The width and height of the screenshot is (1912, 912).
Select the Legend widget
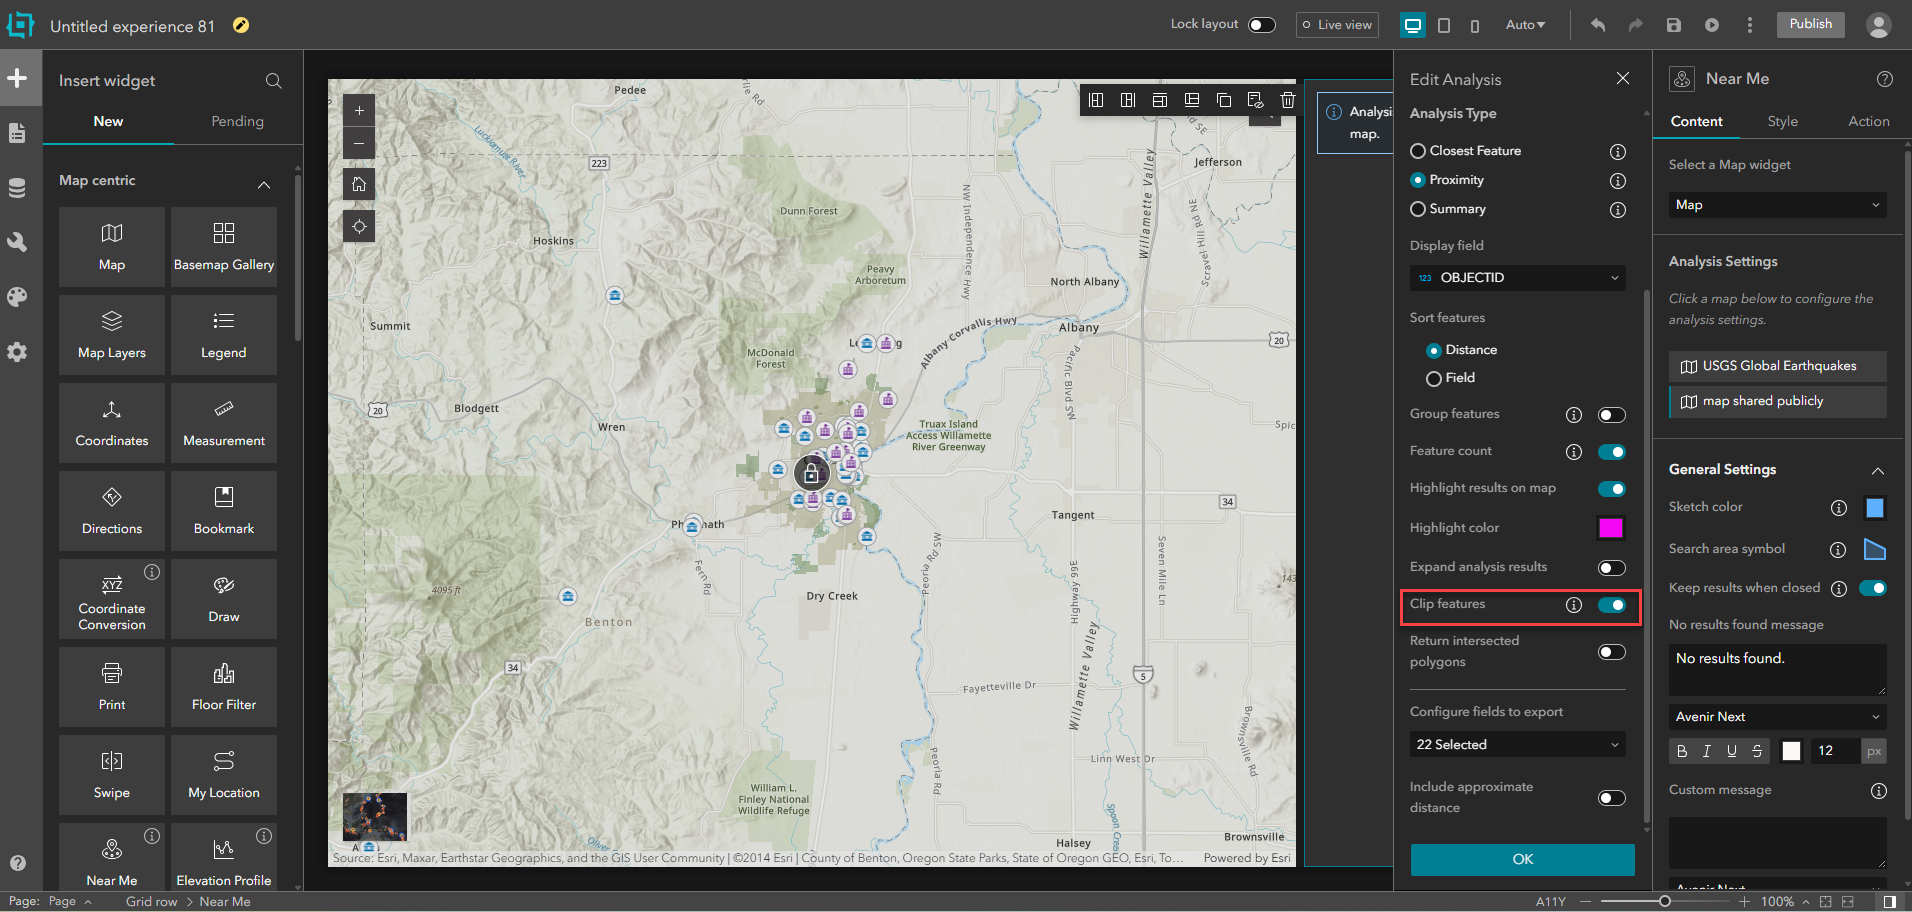tap(224, 335)
